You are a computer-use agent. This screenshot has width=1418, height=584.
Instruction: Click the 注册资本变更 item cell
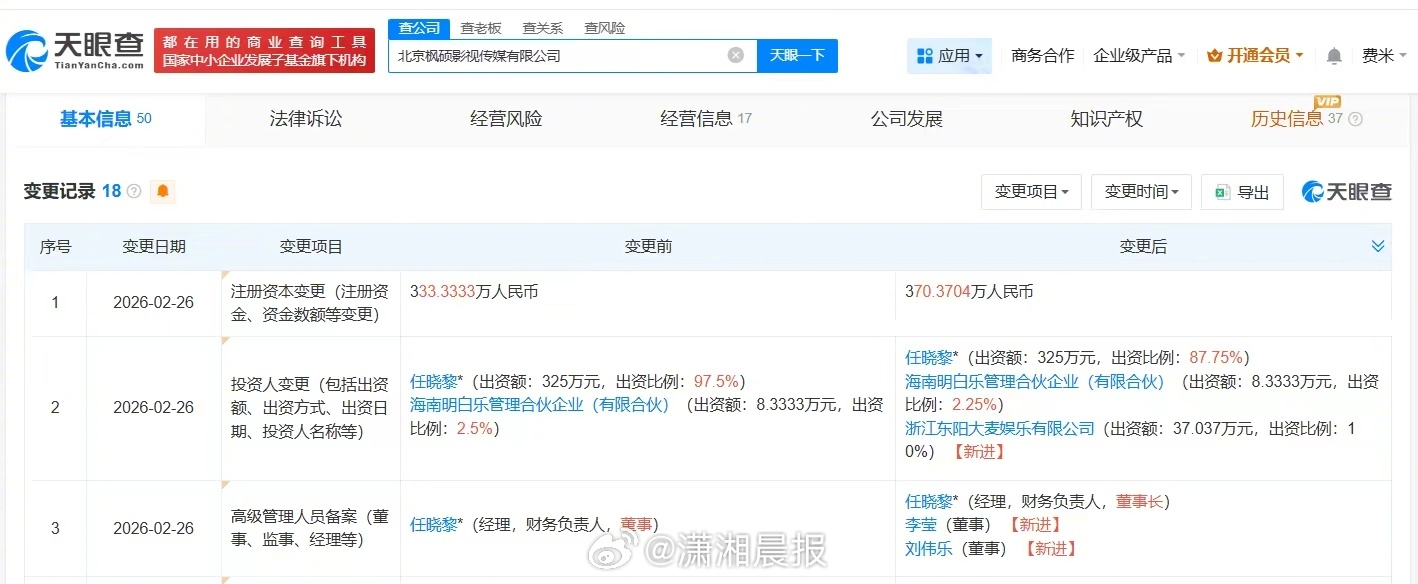pyautogui.click(x=311, y=303)
